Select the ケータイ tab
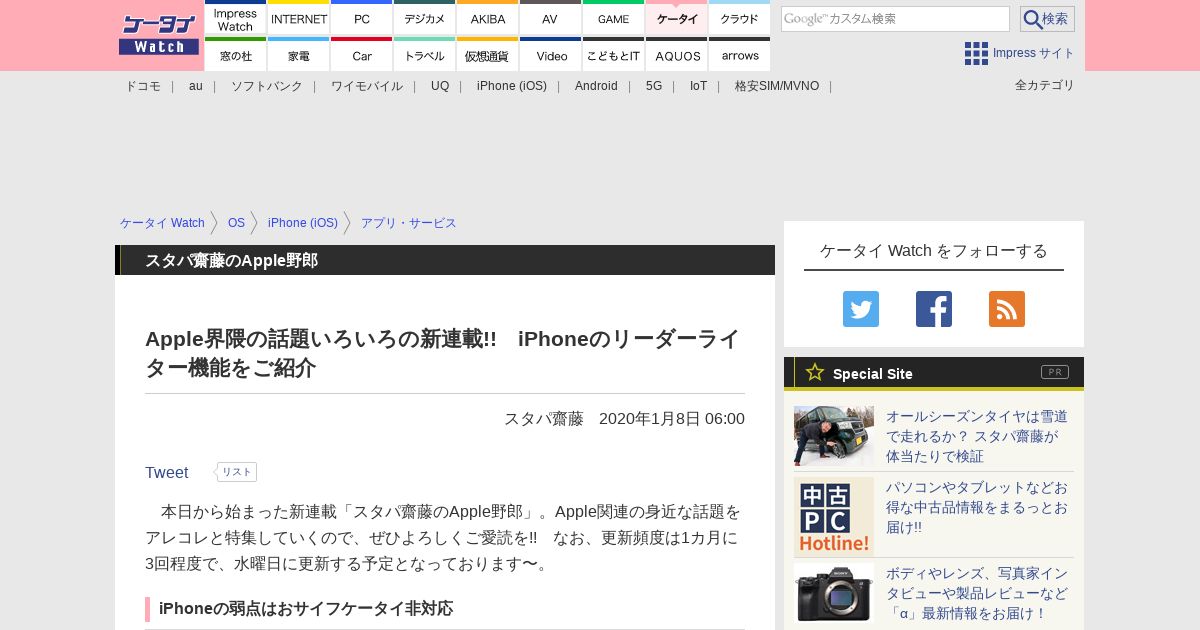The height and width of the screenshot is (630, 1200). coord(677,18)
